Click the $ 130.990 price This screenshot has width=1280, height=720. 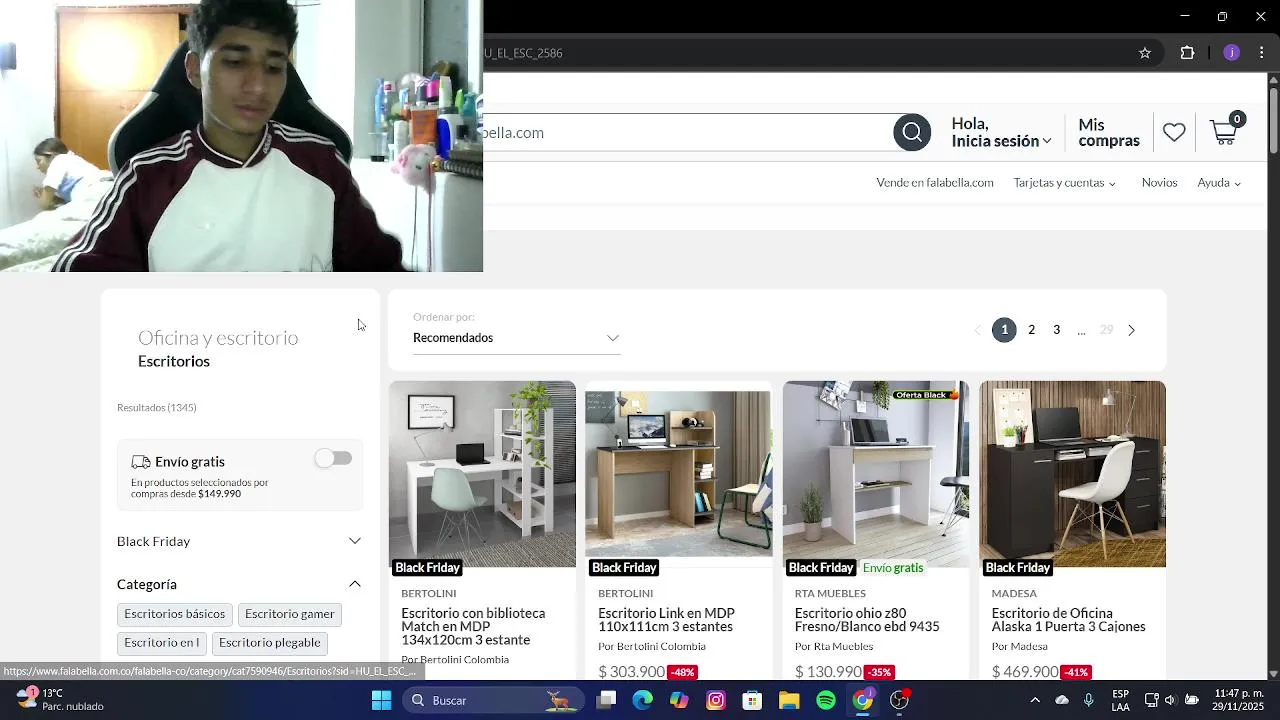coord(828,672)
